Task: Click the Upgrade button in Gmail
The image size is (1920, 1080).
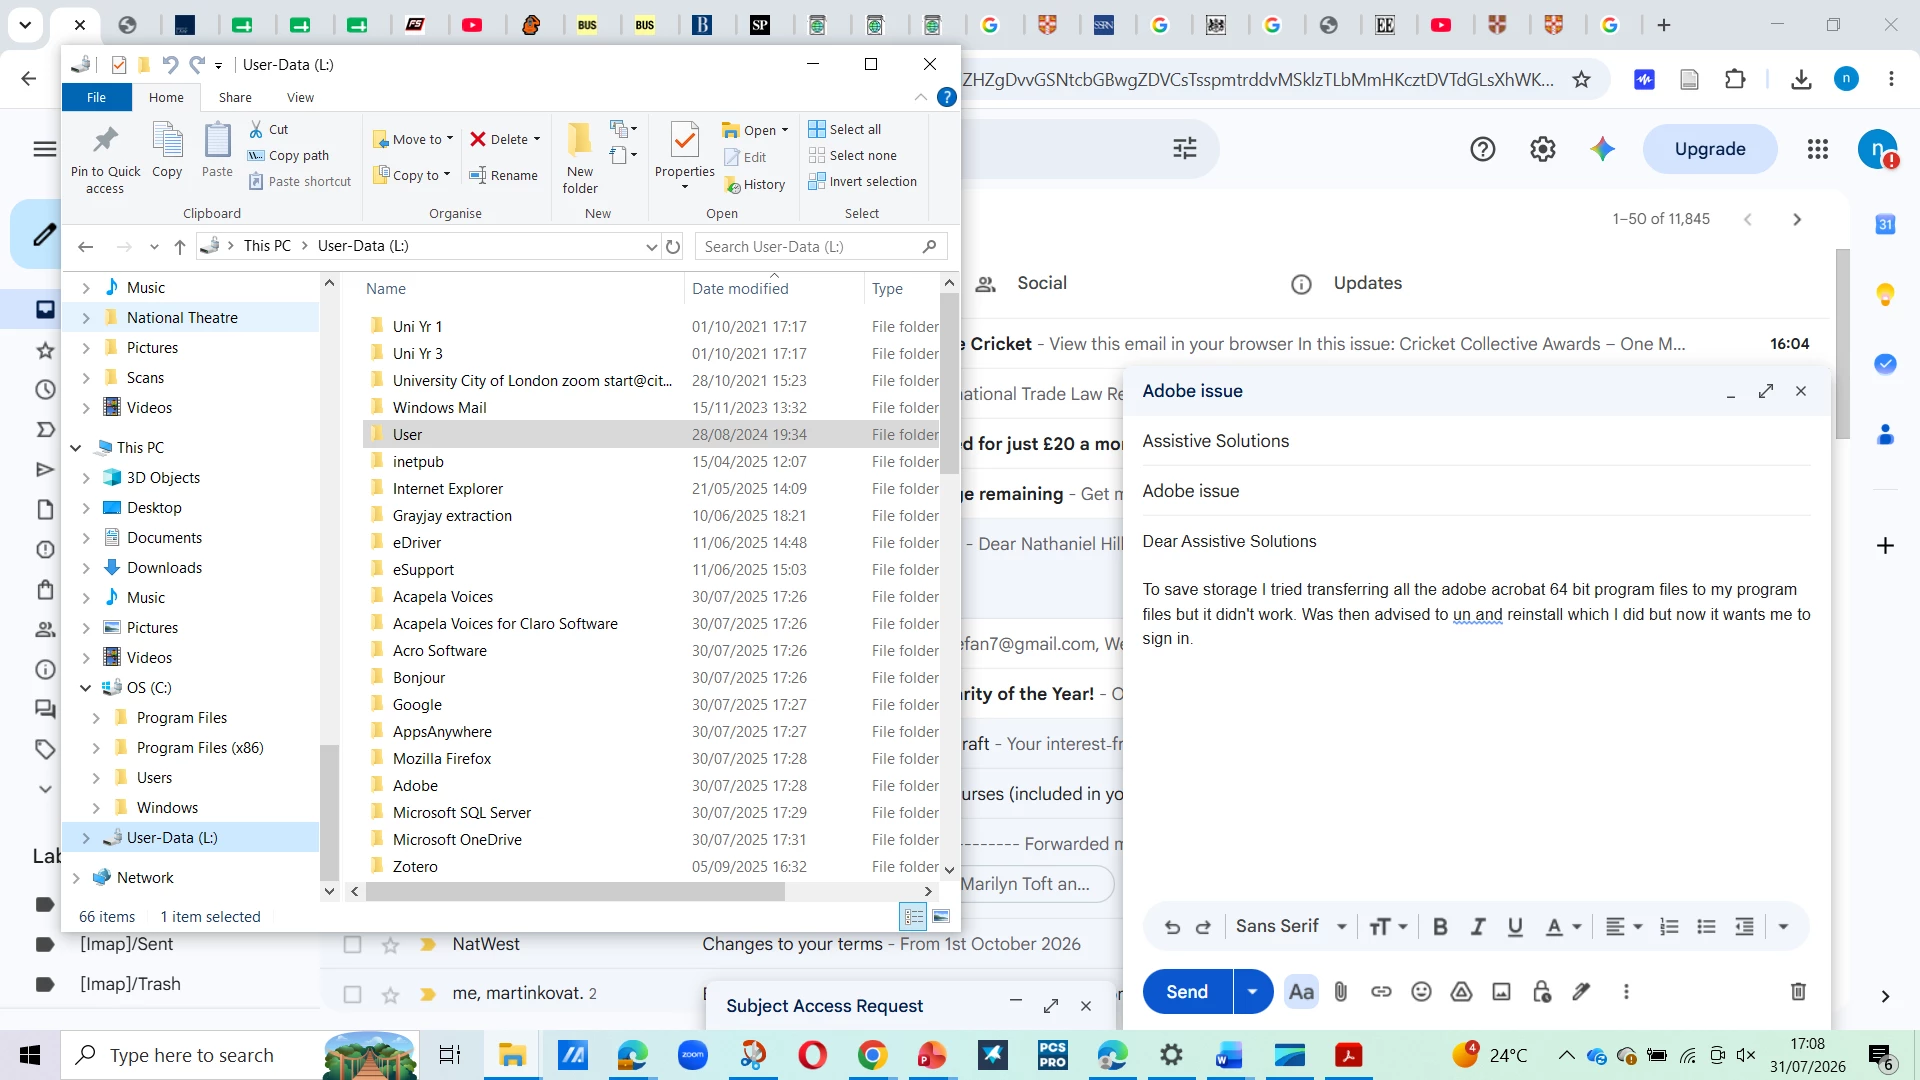Action: (1710, 149)
